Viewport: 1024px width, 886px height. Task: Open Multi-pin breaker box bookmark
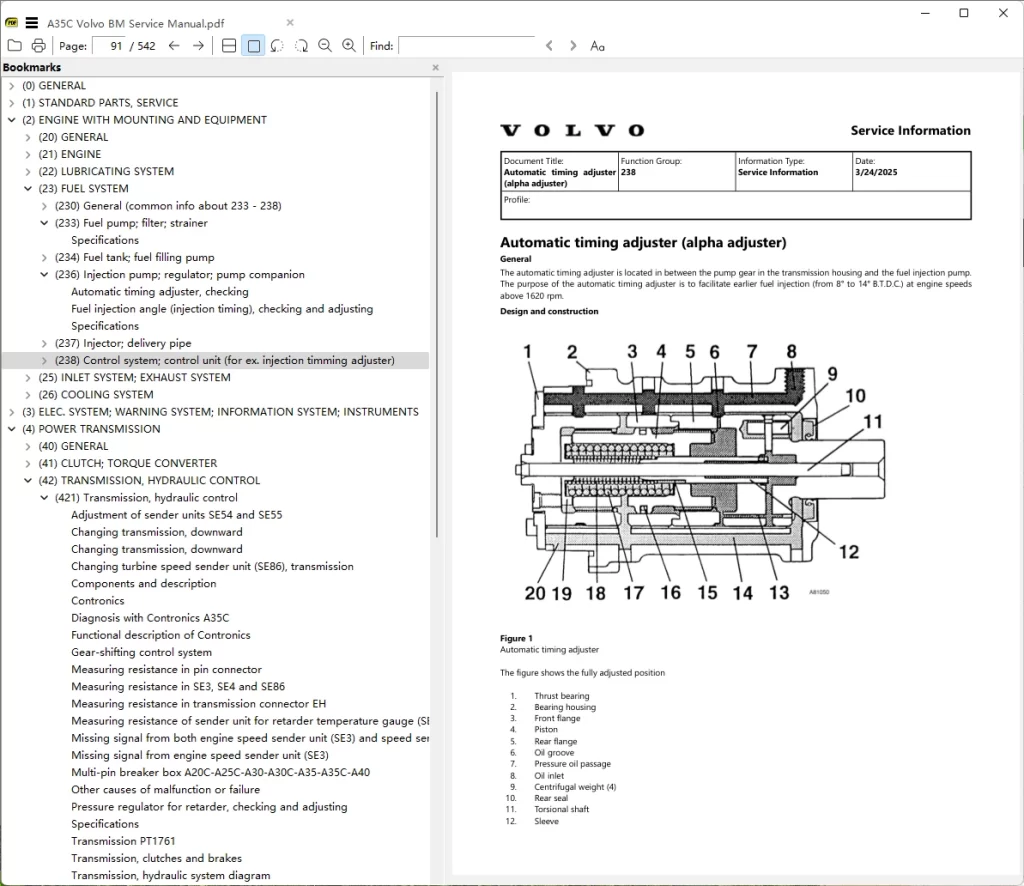[x=221, y=772]
